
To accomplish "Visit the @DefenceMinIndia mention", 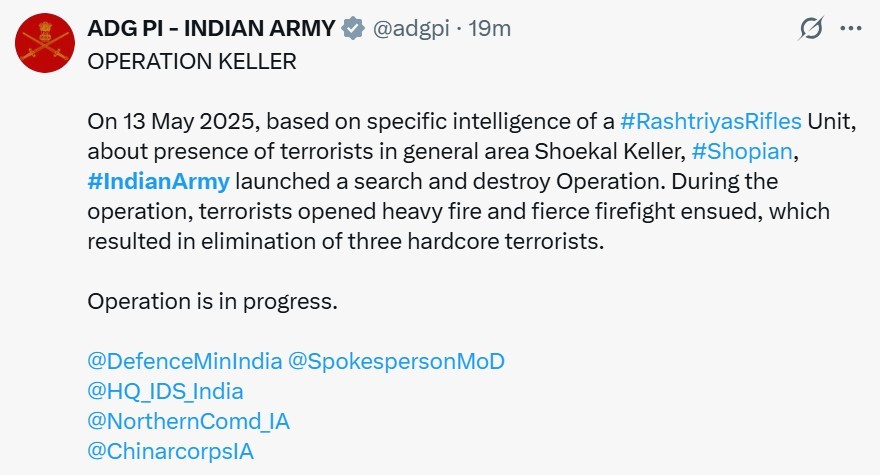I will [x=185, y=361].
